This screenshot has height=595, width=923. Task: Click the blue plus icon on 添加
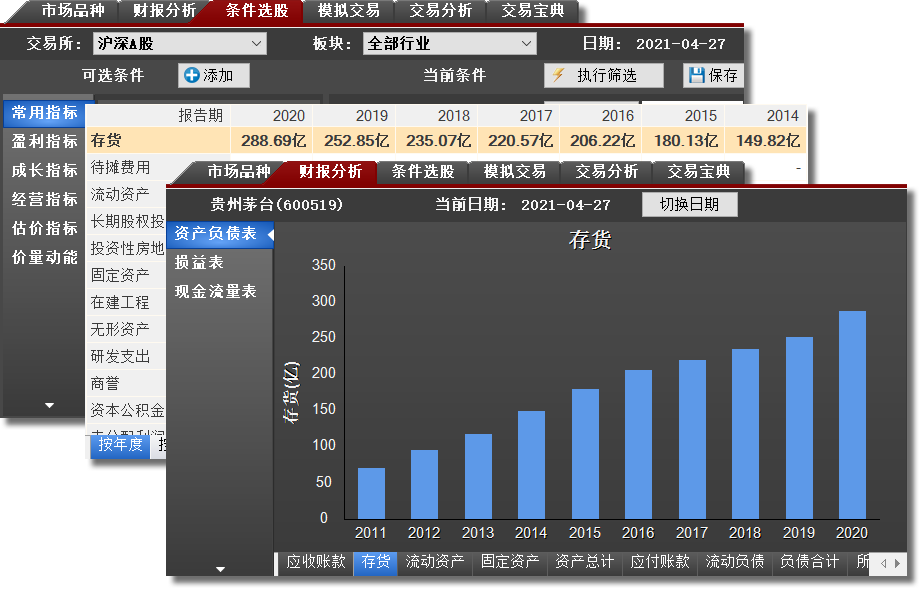point(191,75)
